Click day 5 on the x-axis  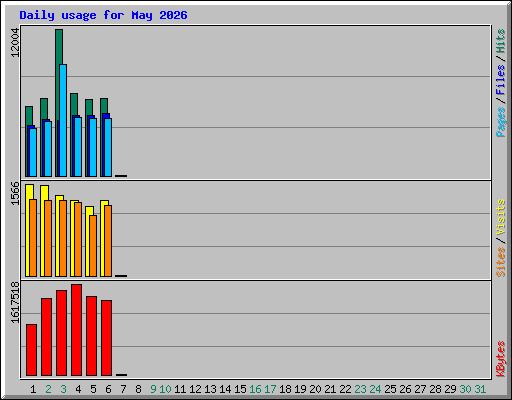[x=93, y=389]
